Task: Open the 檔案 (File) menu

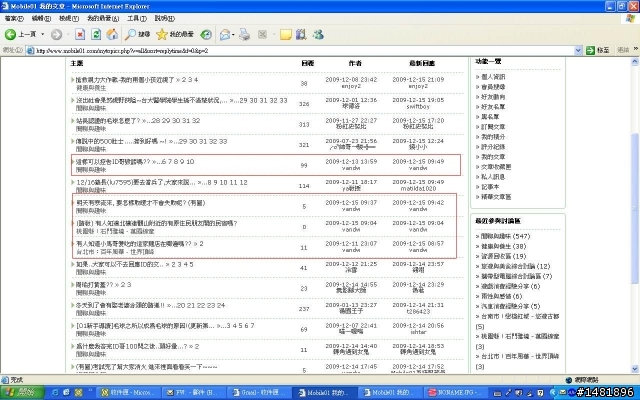Action: pyautogui.click(x=12, y=18)
